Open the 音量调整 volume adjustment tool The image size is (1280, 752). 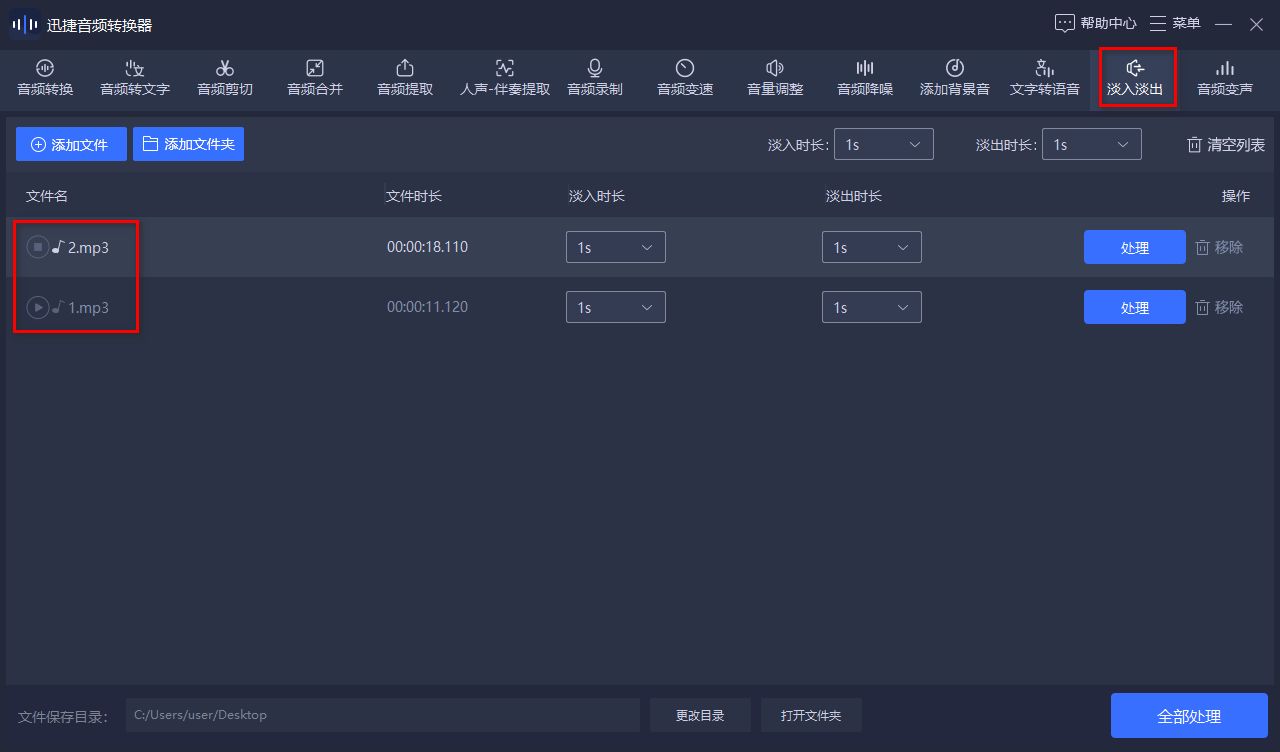pos(775,78)
